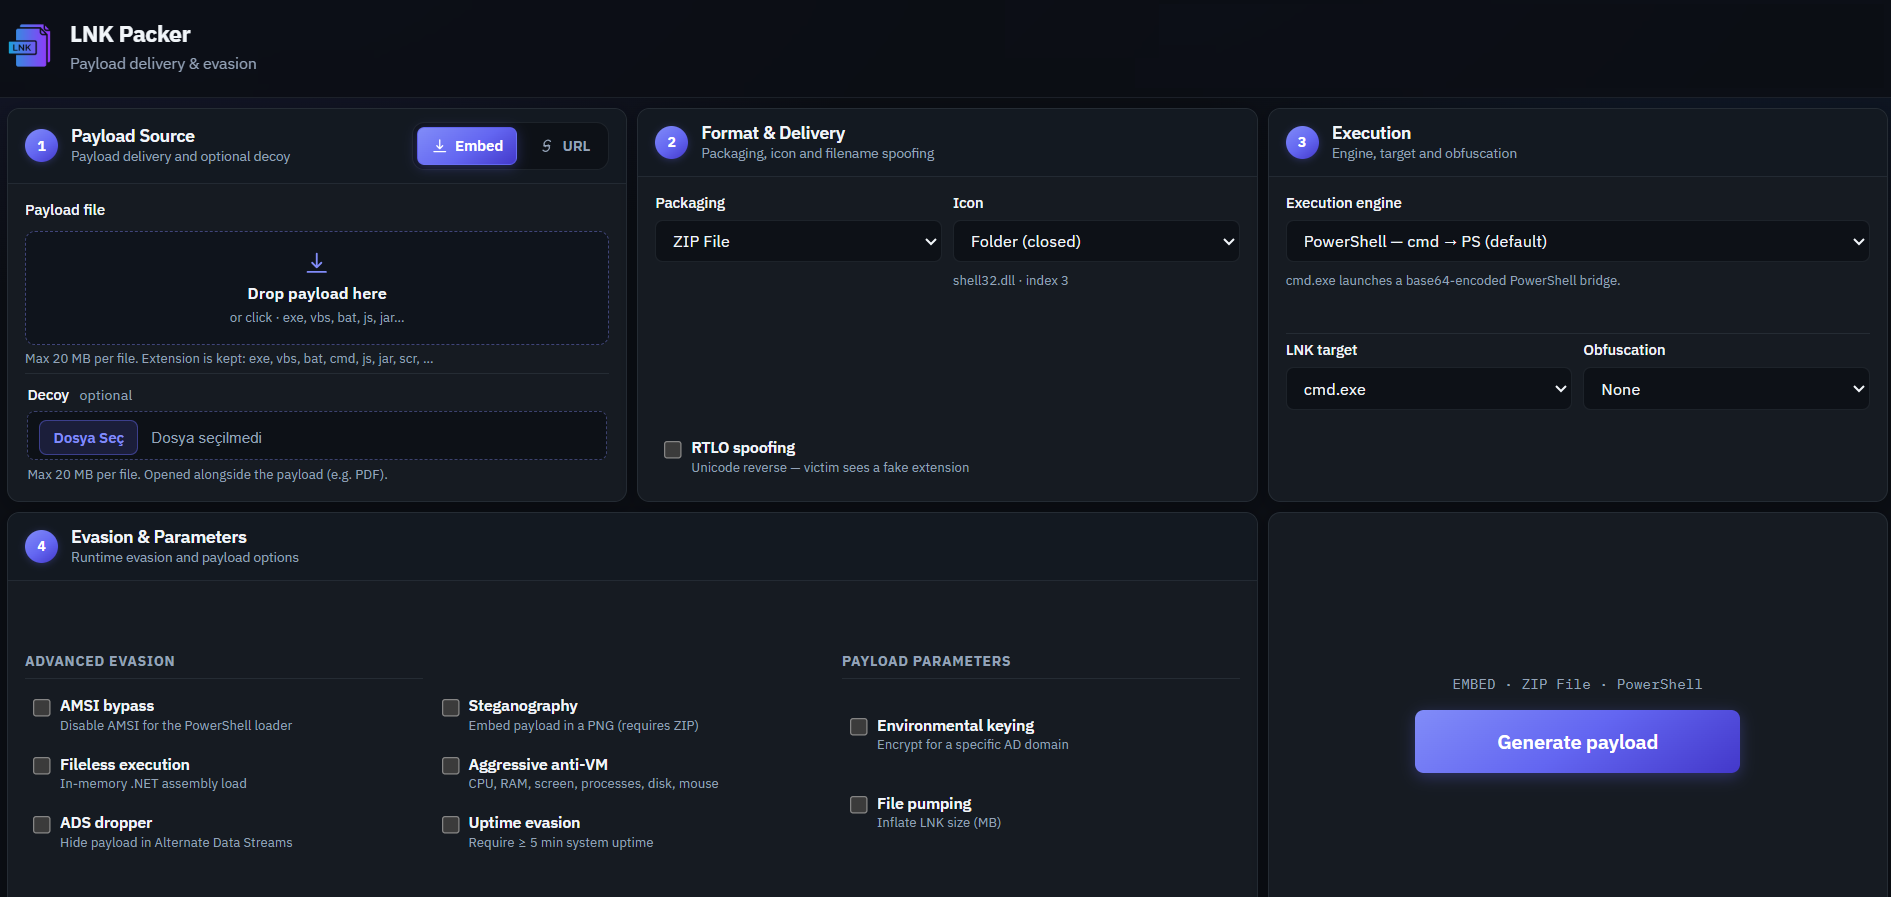The width and height of the screenshot is (1891, 897).
Task: Toggle the Aggressive anti-VM checkbox
Action: [451, 766]
